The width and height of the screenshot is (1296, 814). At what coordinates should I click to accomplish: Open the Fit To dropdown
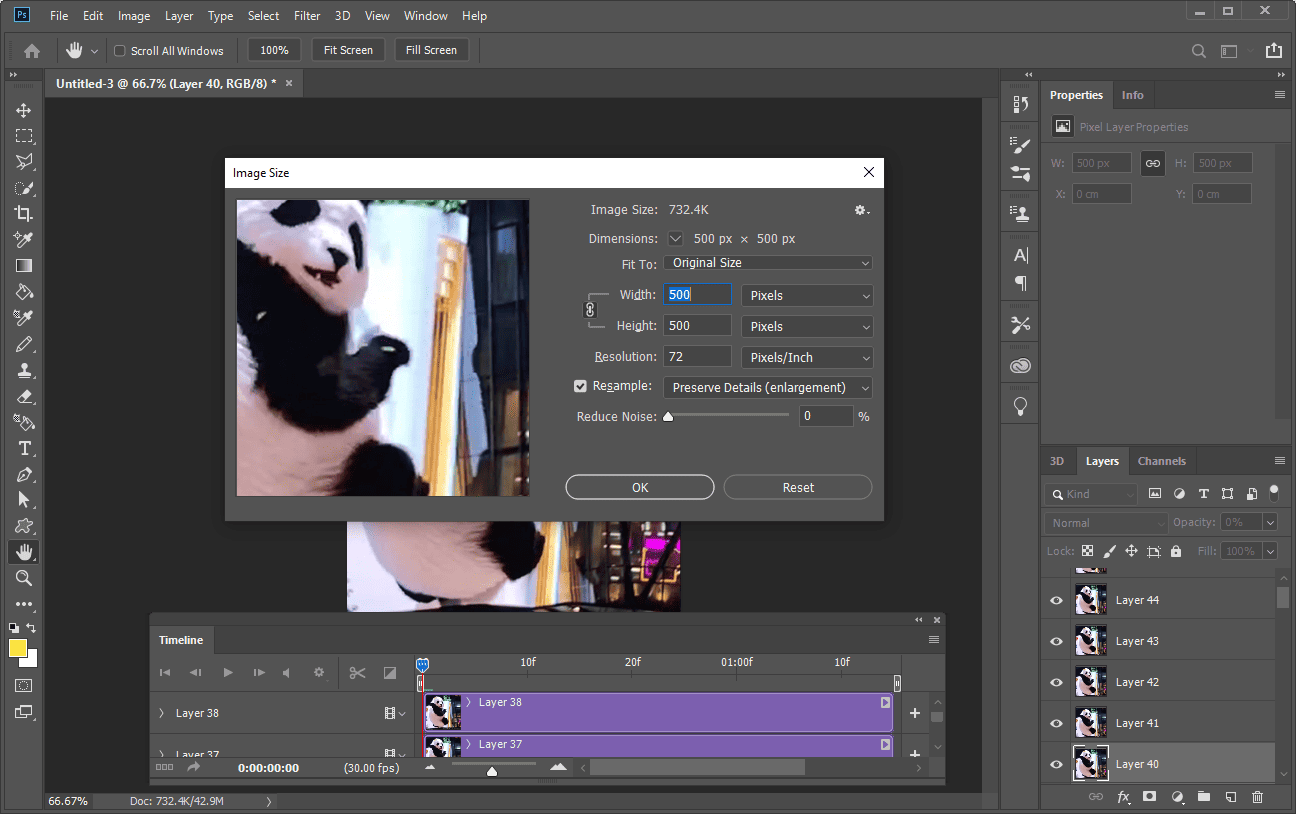coord(767,263)
